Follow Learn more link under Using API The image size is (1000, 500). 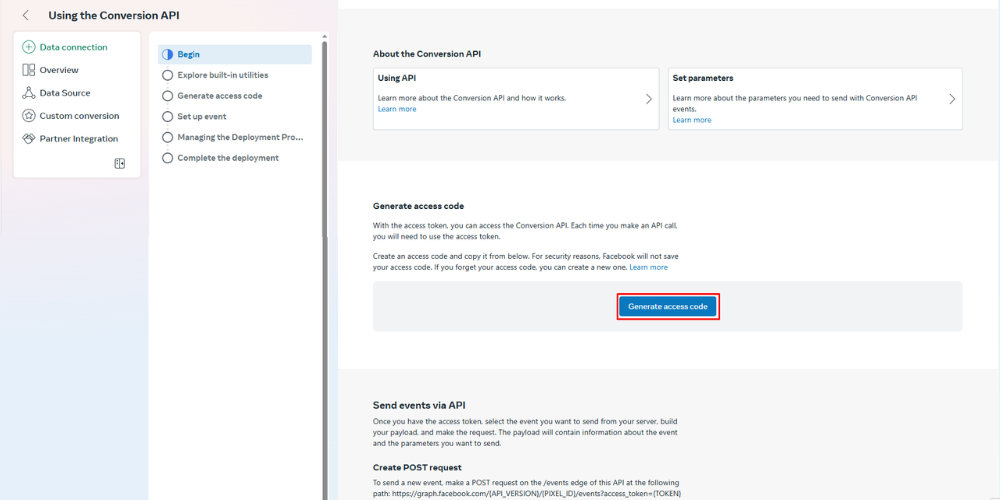[x=397, y=109]
